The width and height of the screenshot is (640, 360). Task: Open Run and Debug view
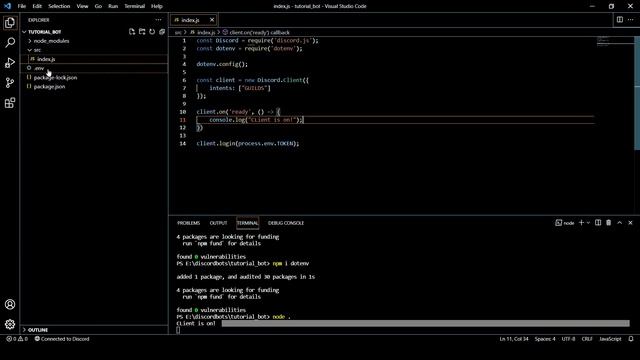coord(10,62)
